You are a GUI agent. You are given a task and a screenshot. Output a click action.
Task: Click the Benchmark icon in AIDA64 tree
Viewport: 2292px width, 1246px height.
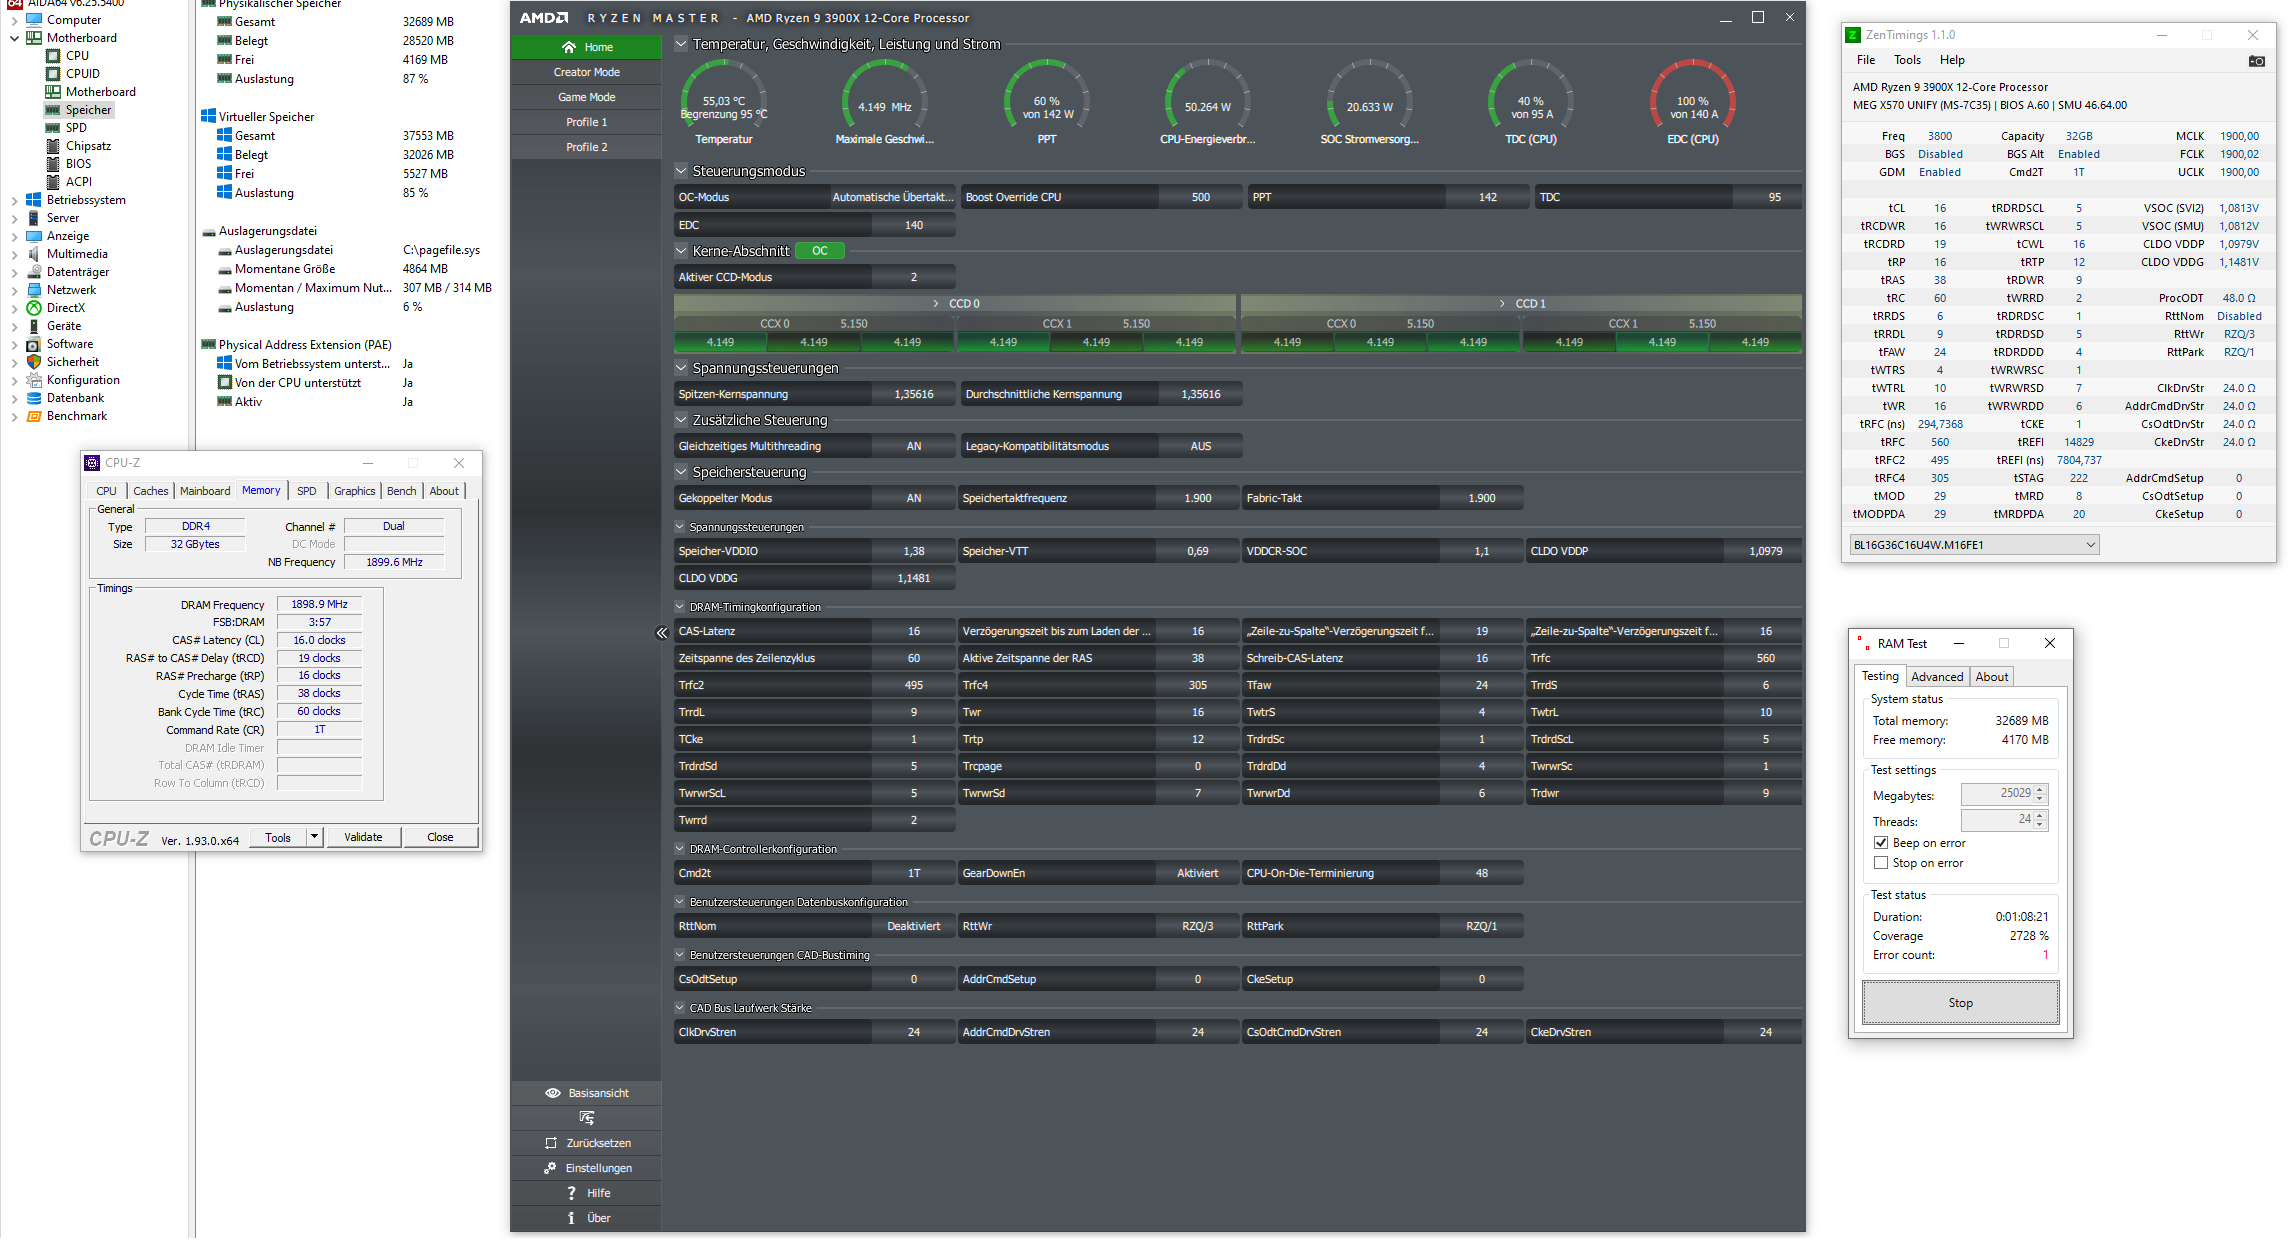[x=34, y=416]
